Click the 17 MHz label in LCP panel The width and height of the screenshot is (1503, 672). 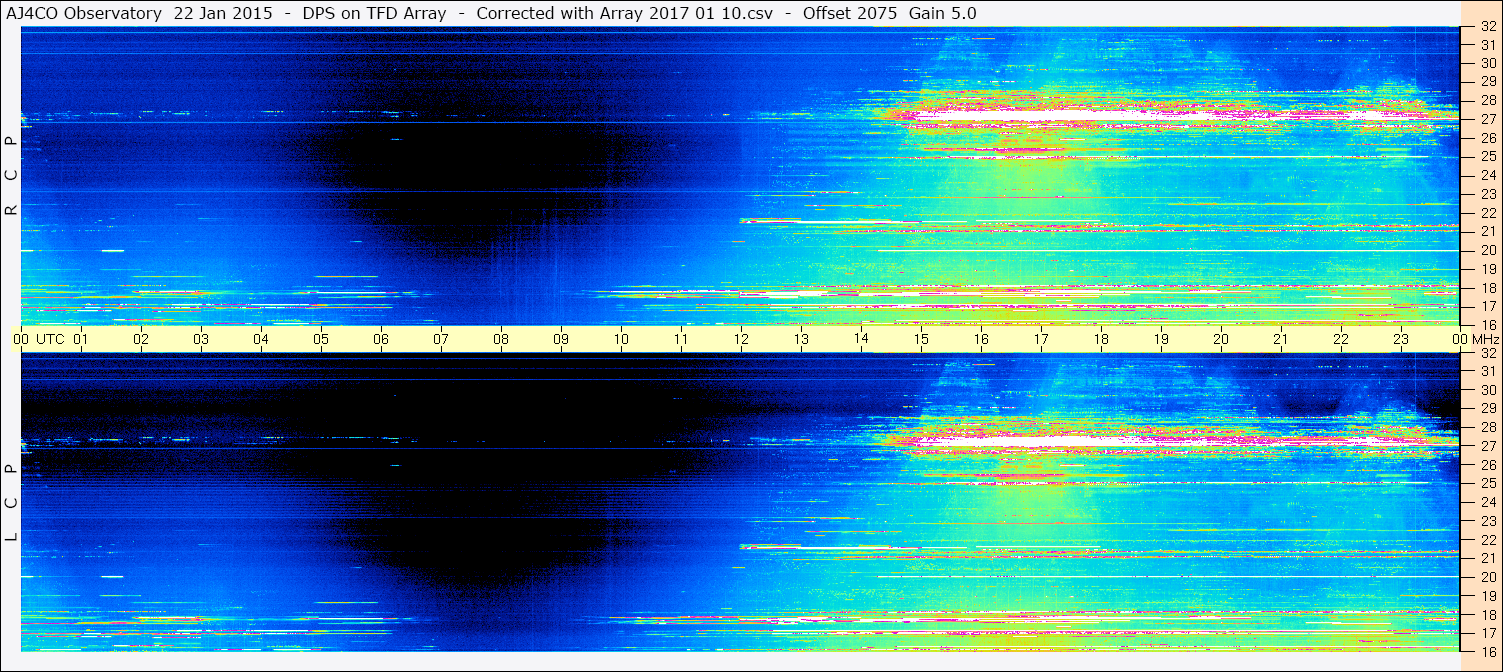click(1488, 633)
